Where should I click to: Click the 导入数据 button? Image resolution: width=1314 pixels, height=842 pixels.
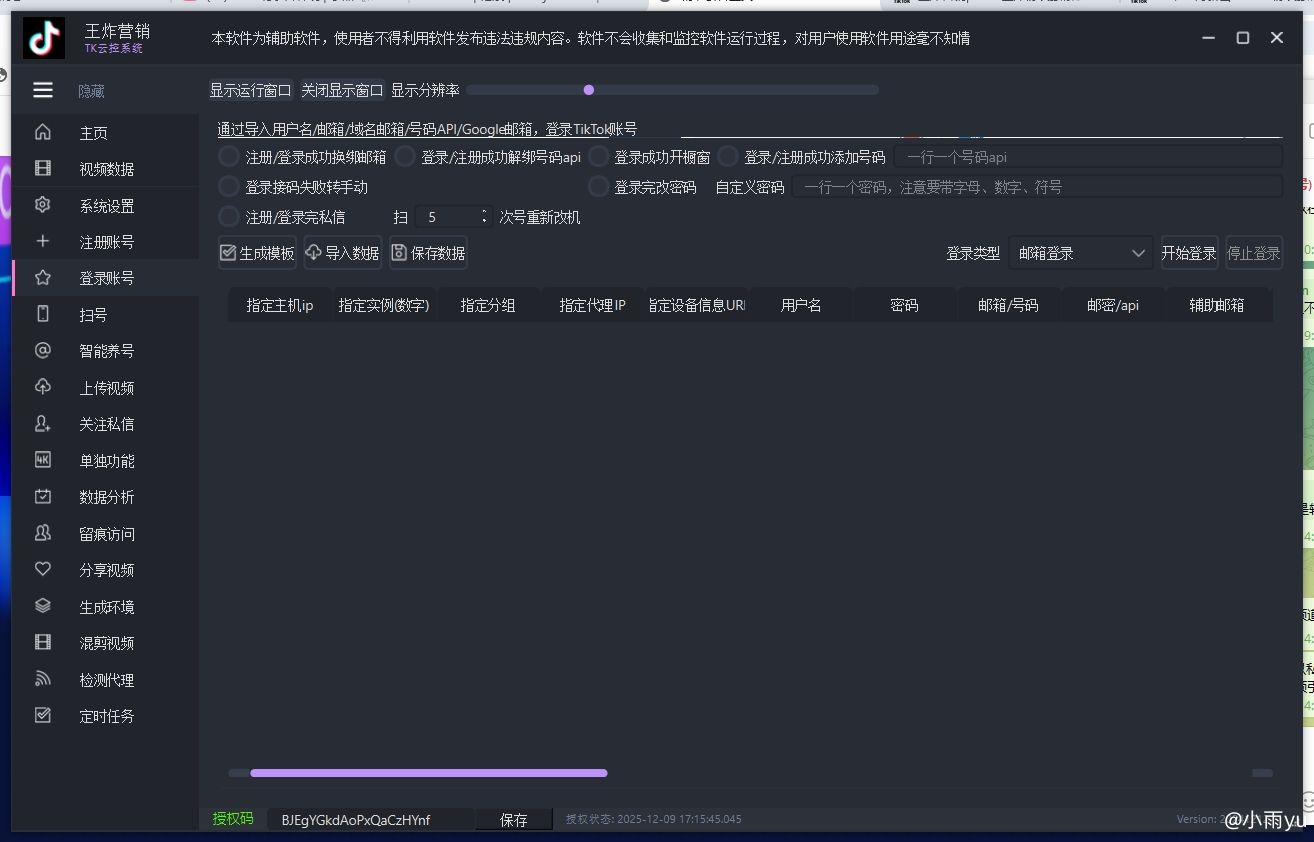coord(342,253)
